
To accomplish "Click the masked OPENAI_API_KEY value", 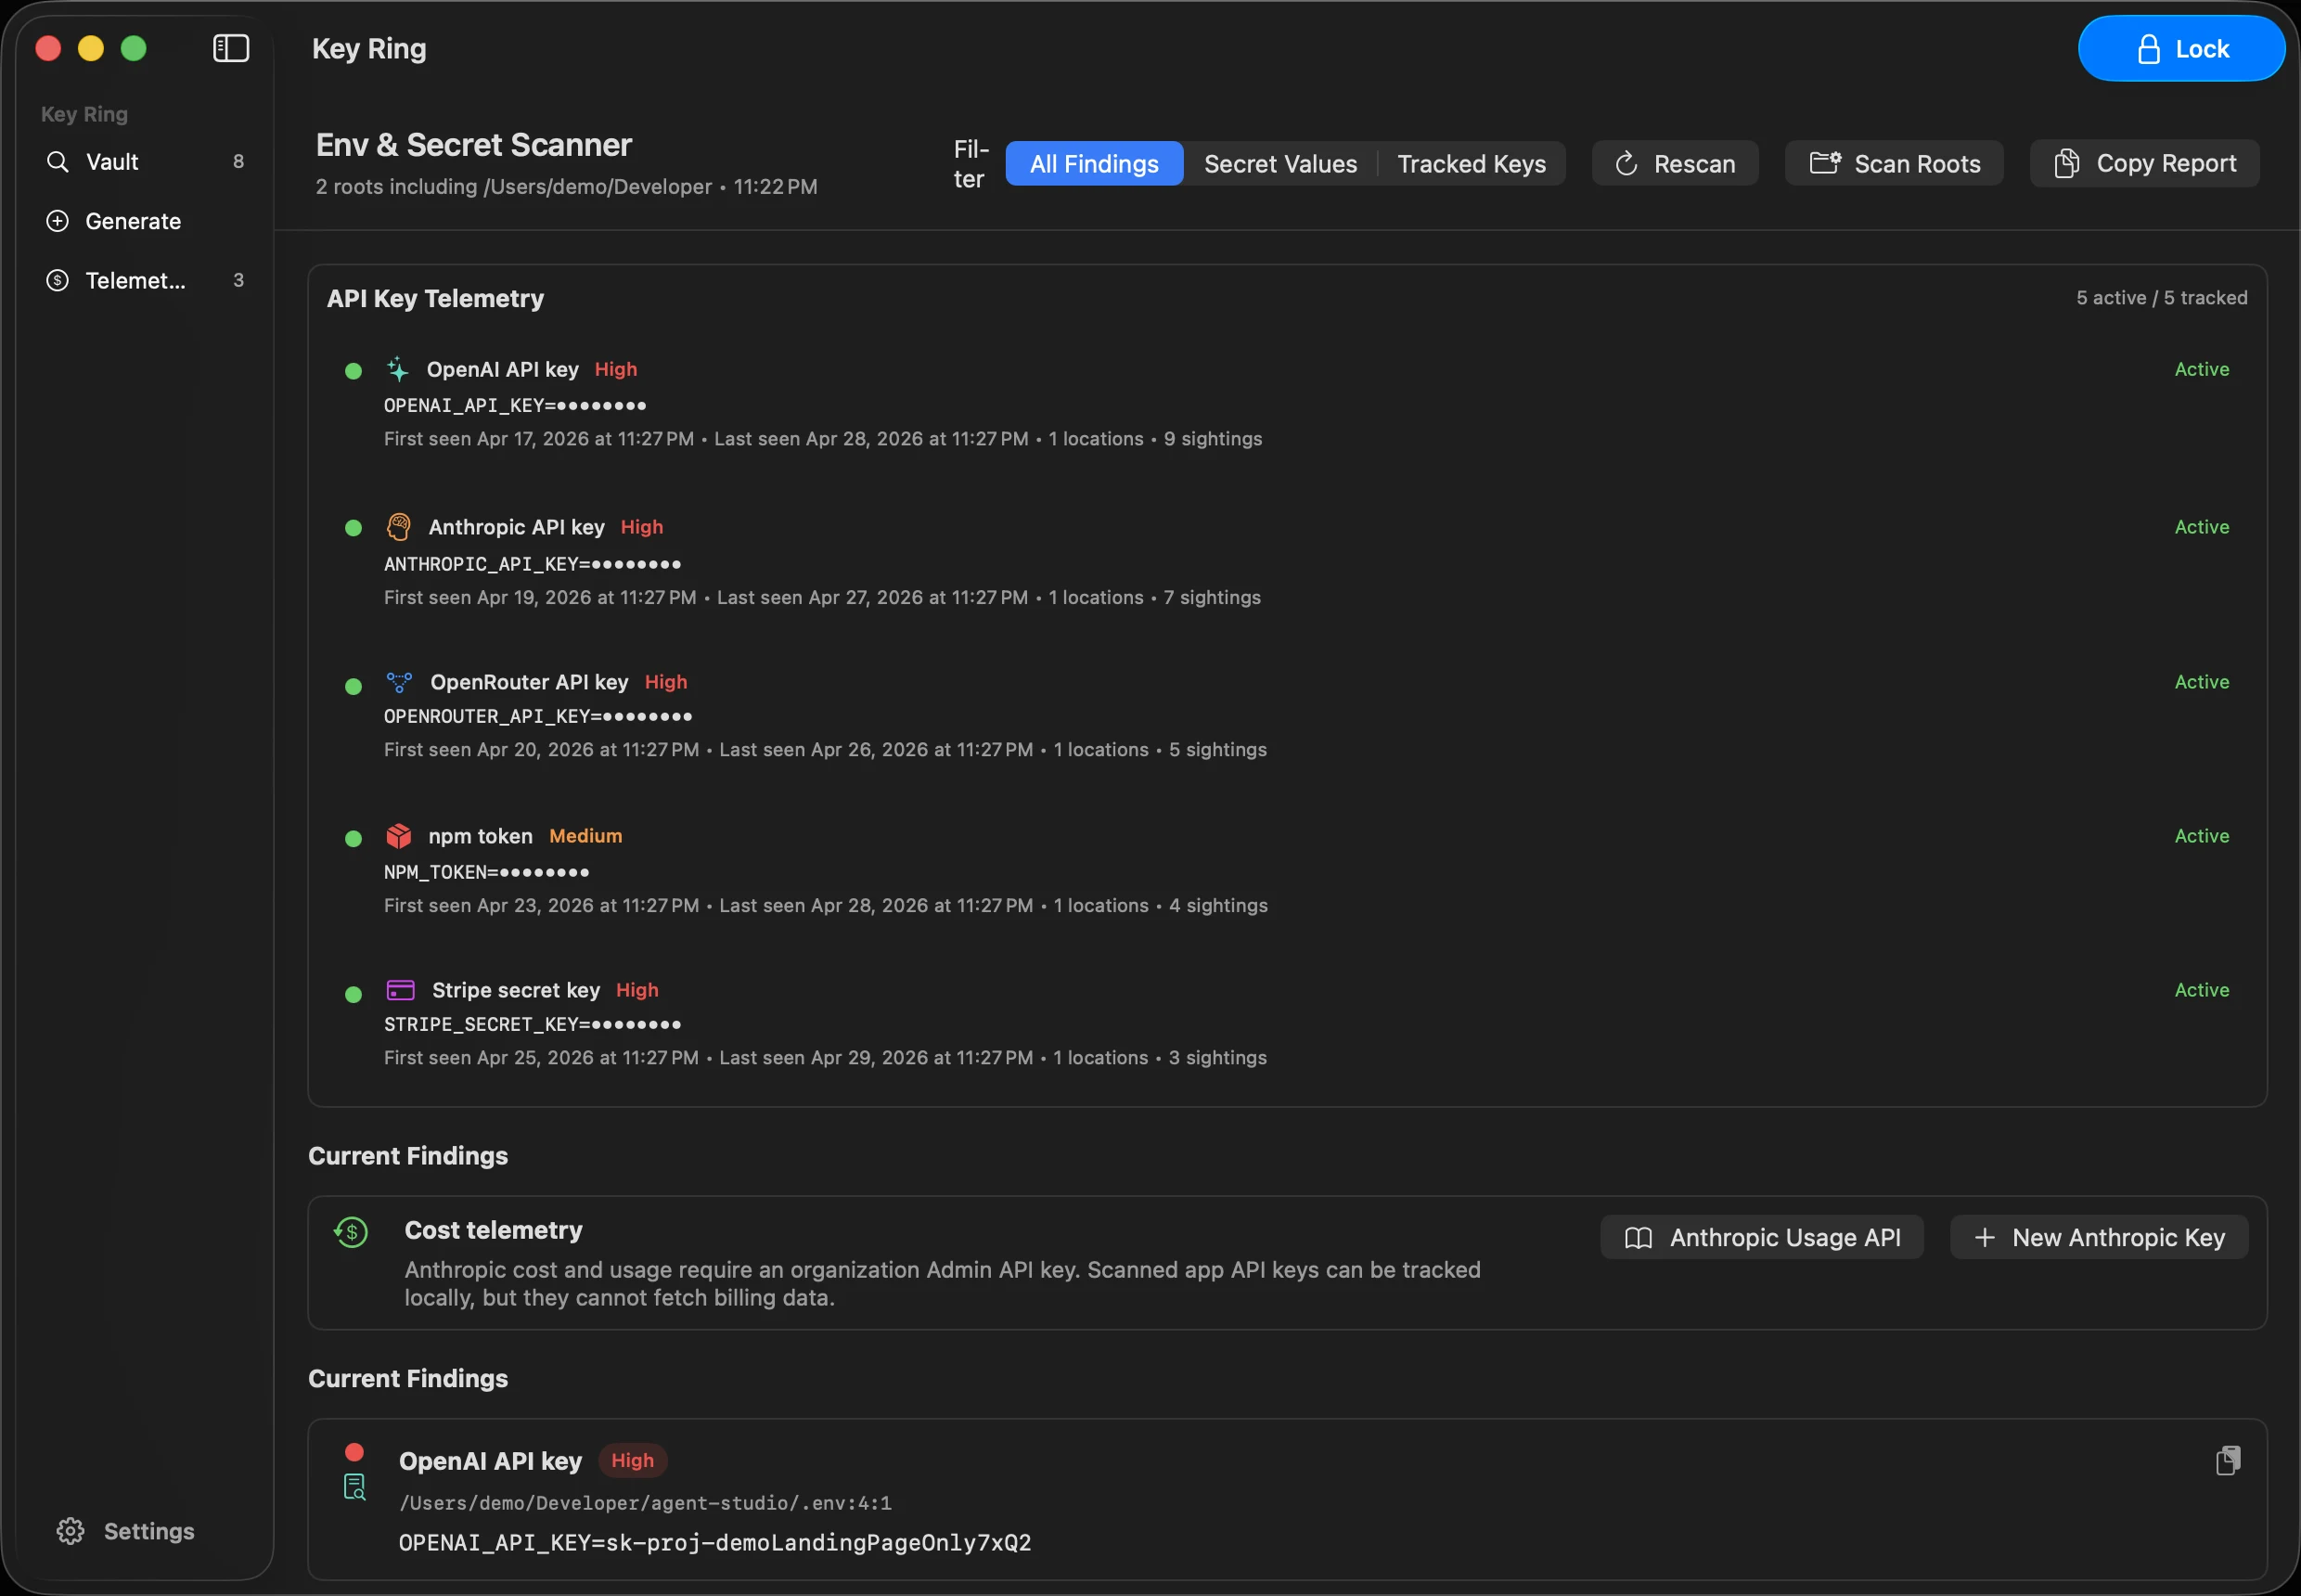I will [515, 405].
